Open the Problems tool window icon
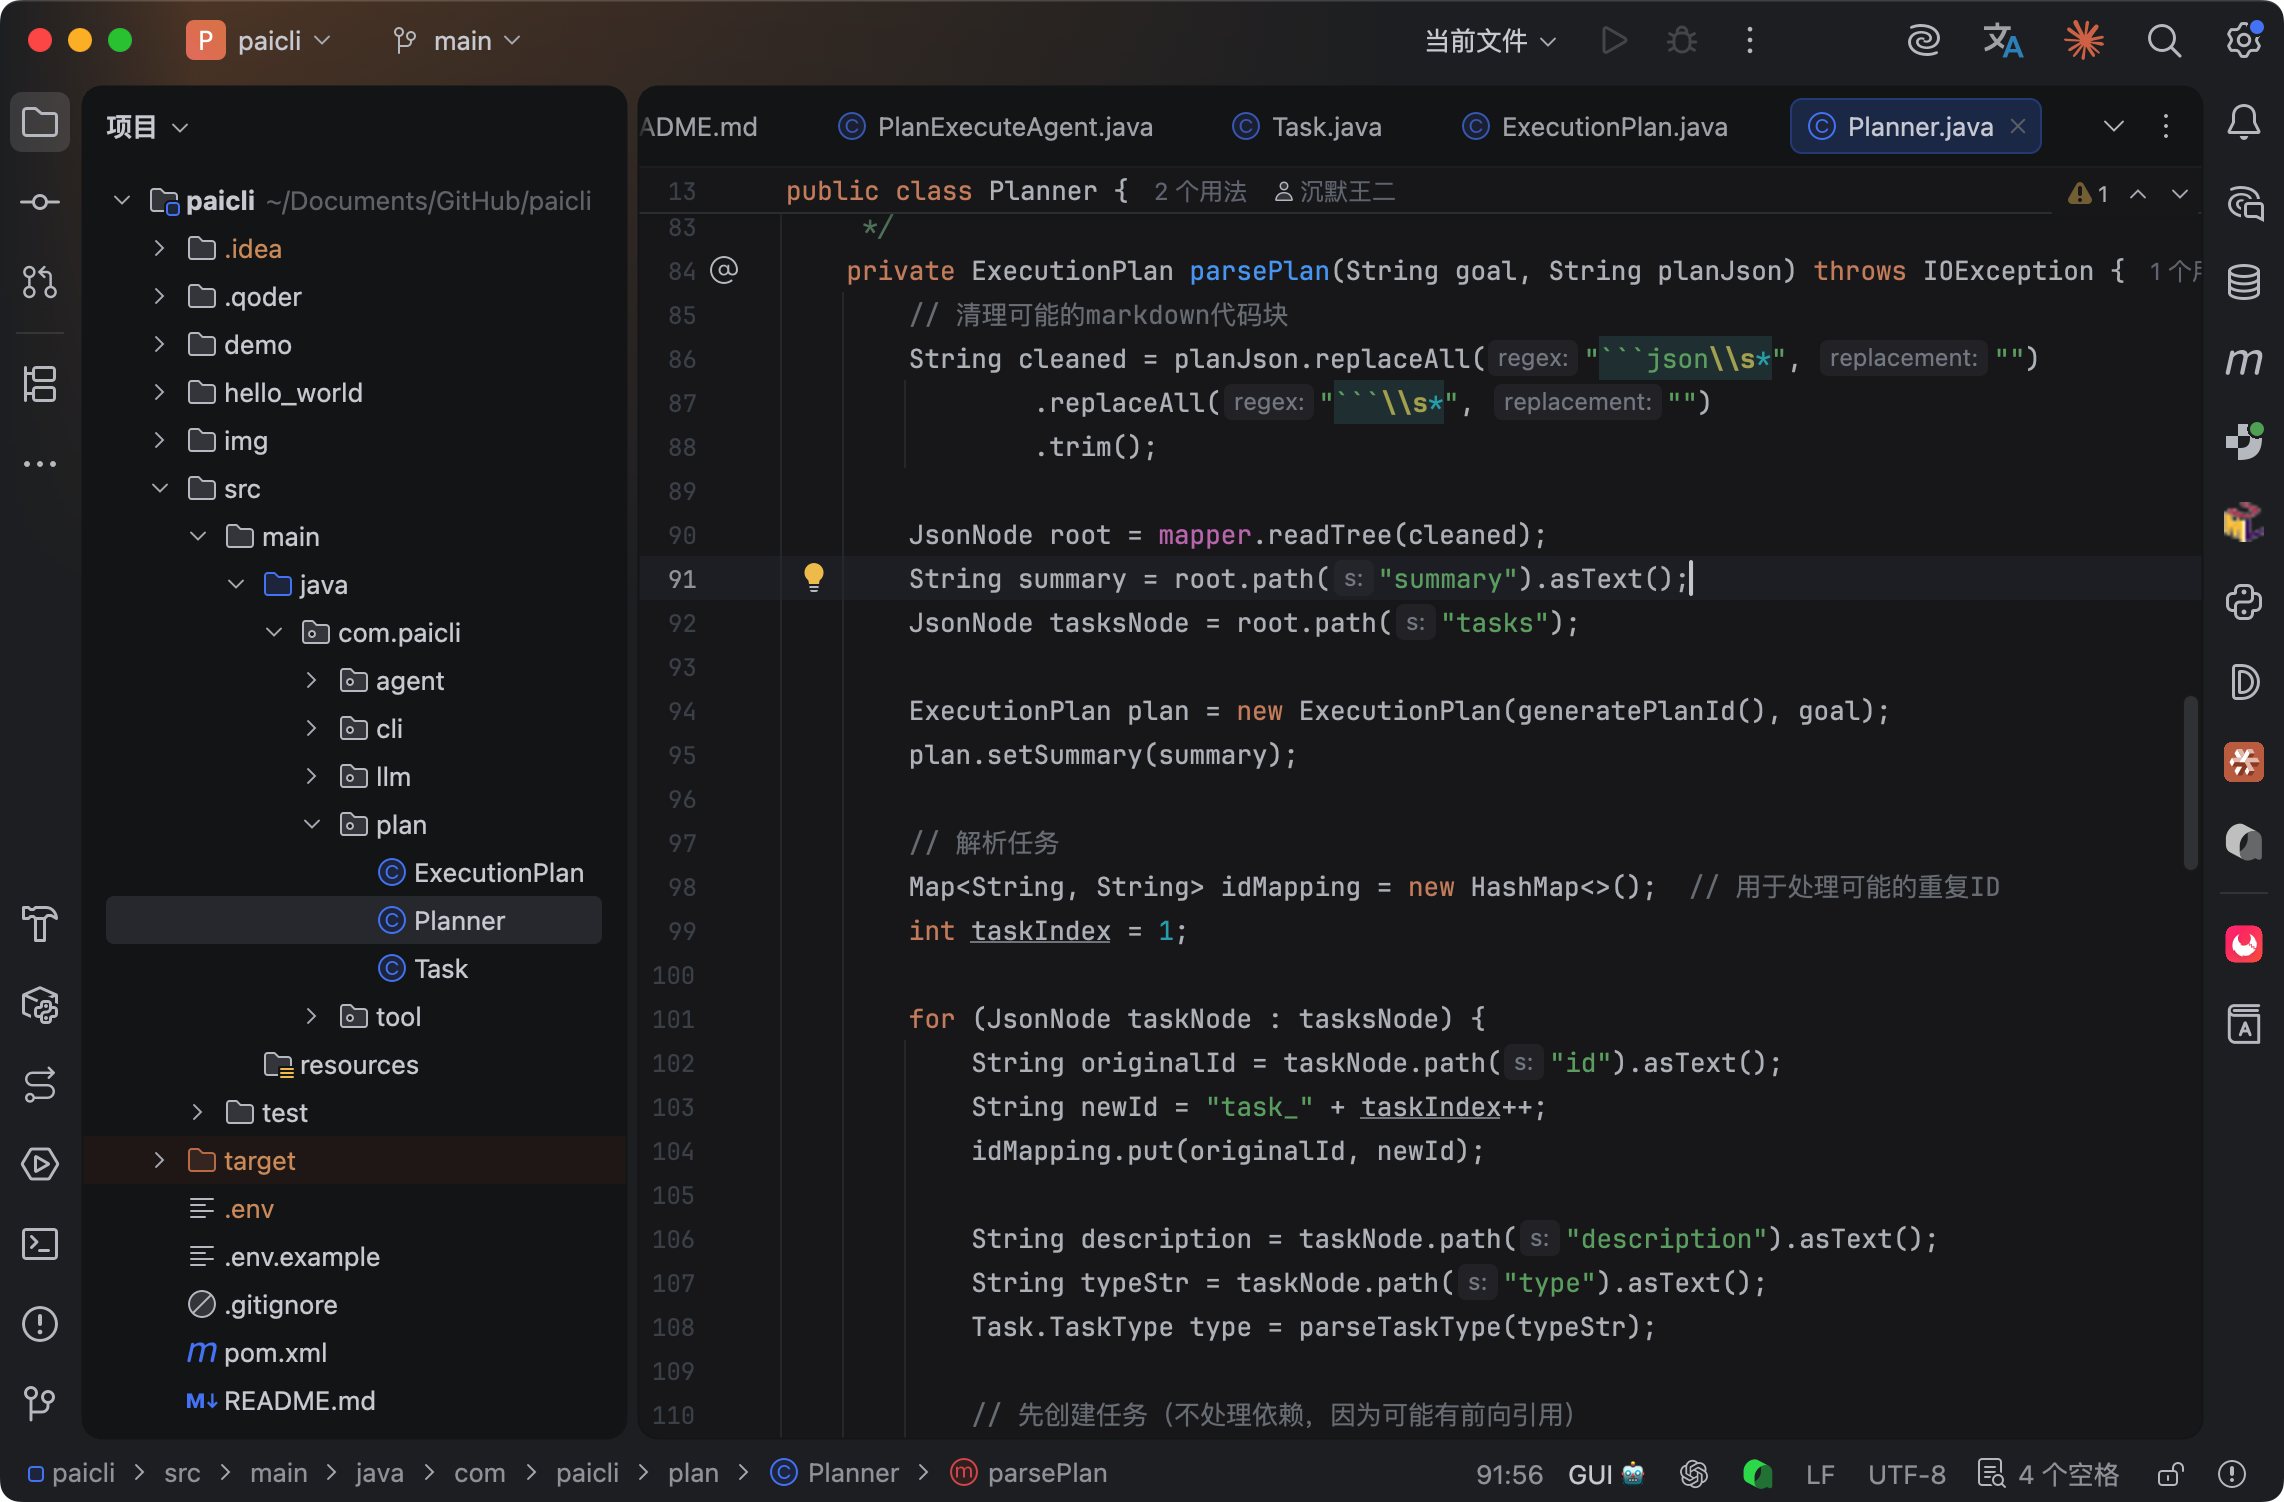 (40, 1324)
